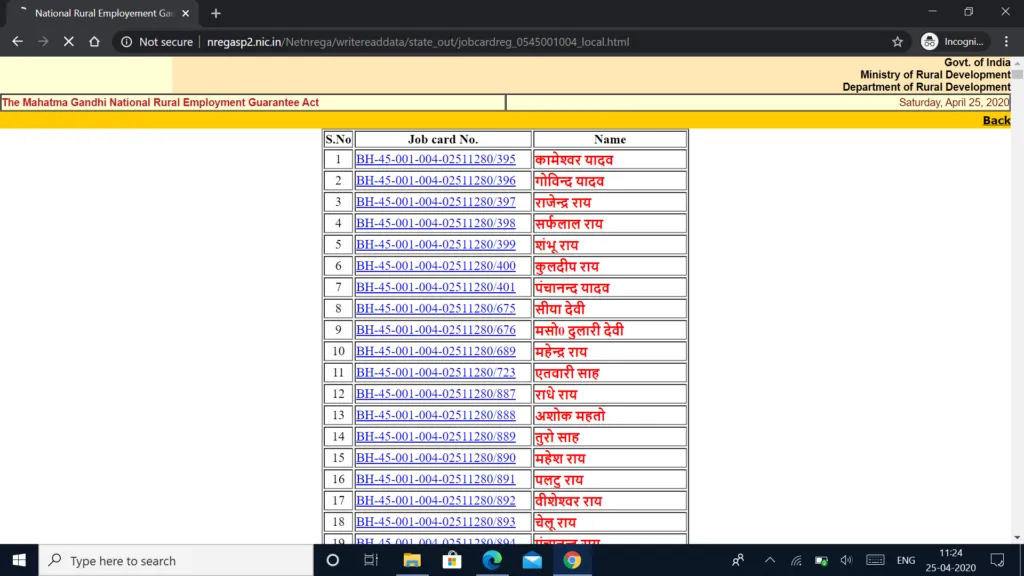Open File Explorer from the taskbar
1024x576 pixels.
(x=412, y=560)
